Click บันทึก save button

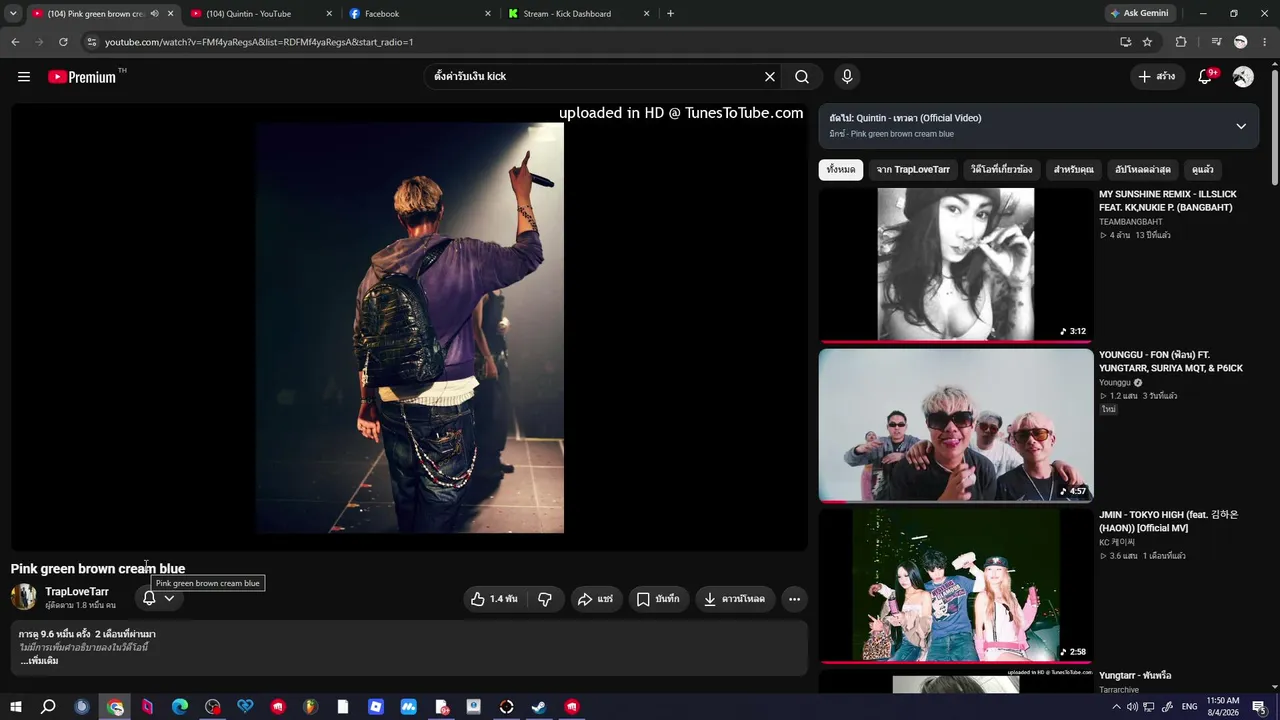(x=659, y=599)
